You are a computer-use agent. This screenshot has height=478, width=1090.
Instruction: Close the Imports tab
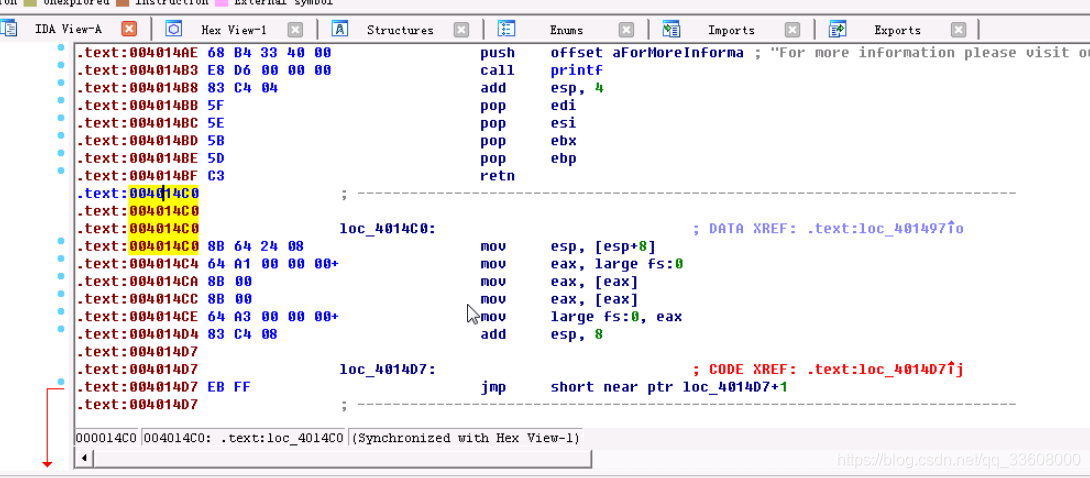tap(792, 30)
